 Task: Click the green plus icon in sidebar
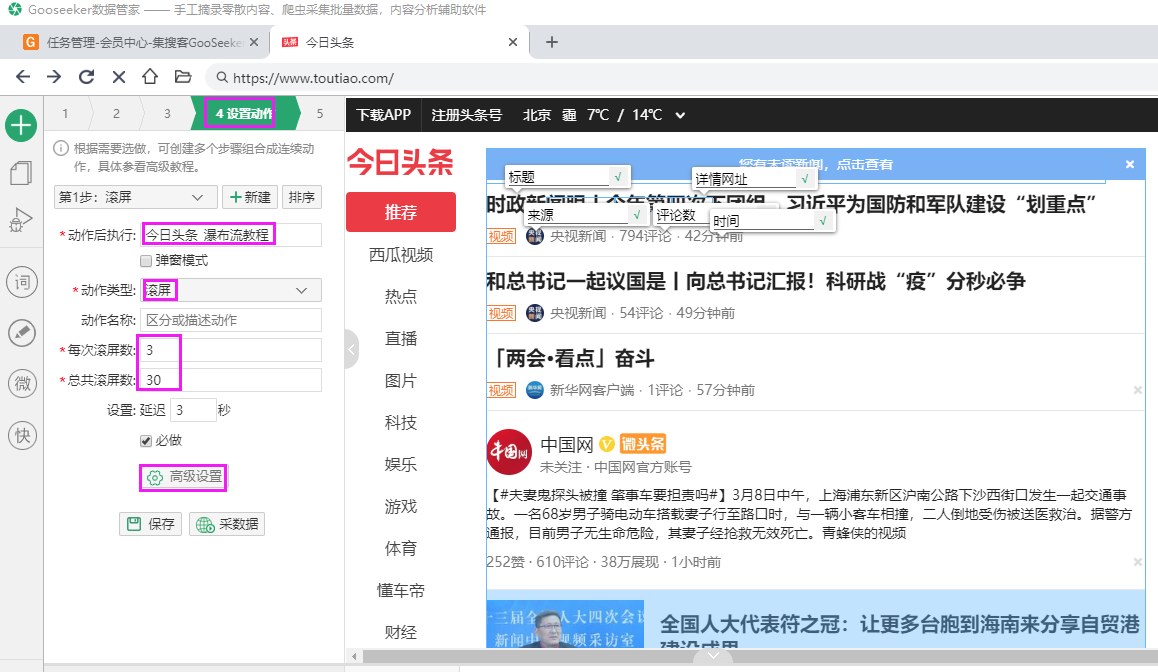[21, 126]
